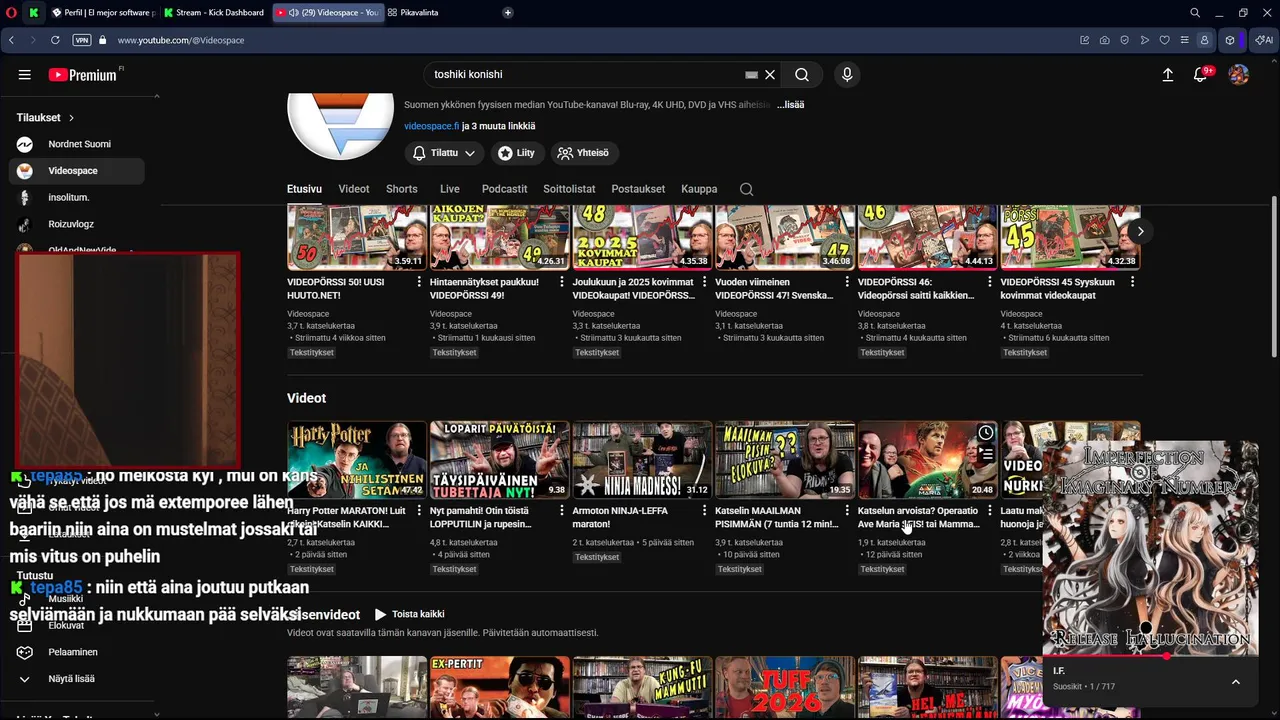The width and height of the screenshot is (1280, 720).
Task: Open a new browser tab
Action: pos(508,13)
